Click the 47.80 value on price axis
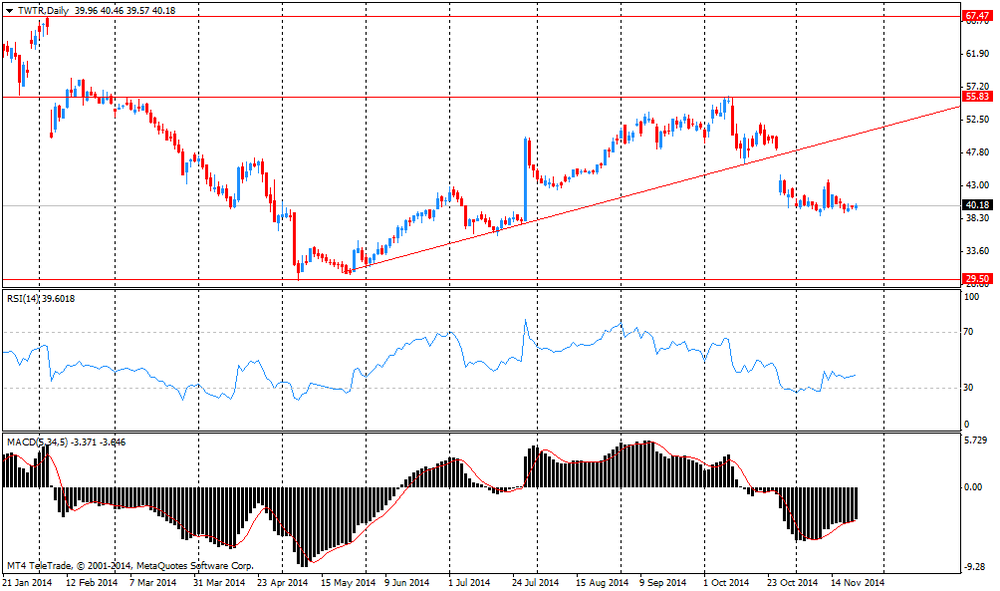The image size is (1000, 591). coord(974,152)
